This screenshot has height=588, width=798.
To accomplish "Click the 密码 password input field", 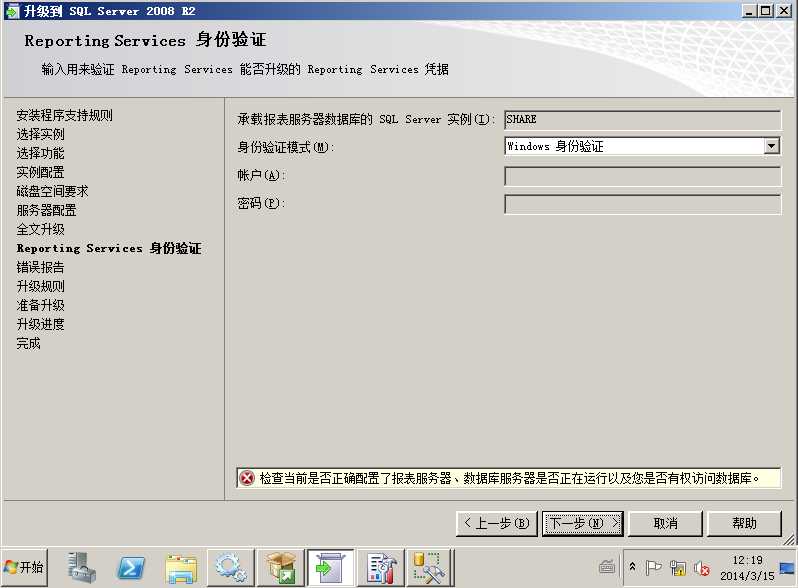I will [642, 204].
